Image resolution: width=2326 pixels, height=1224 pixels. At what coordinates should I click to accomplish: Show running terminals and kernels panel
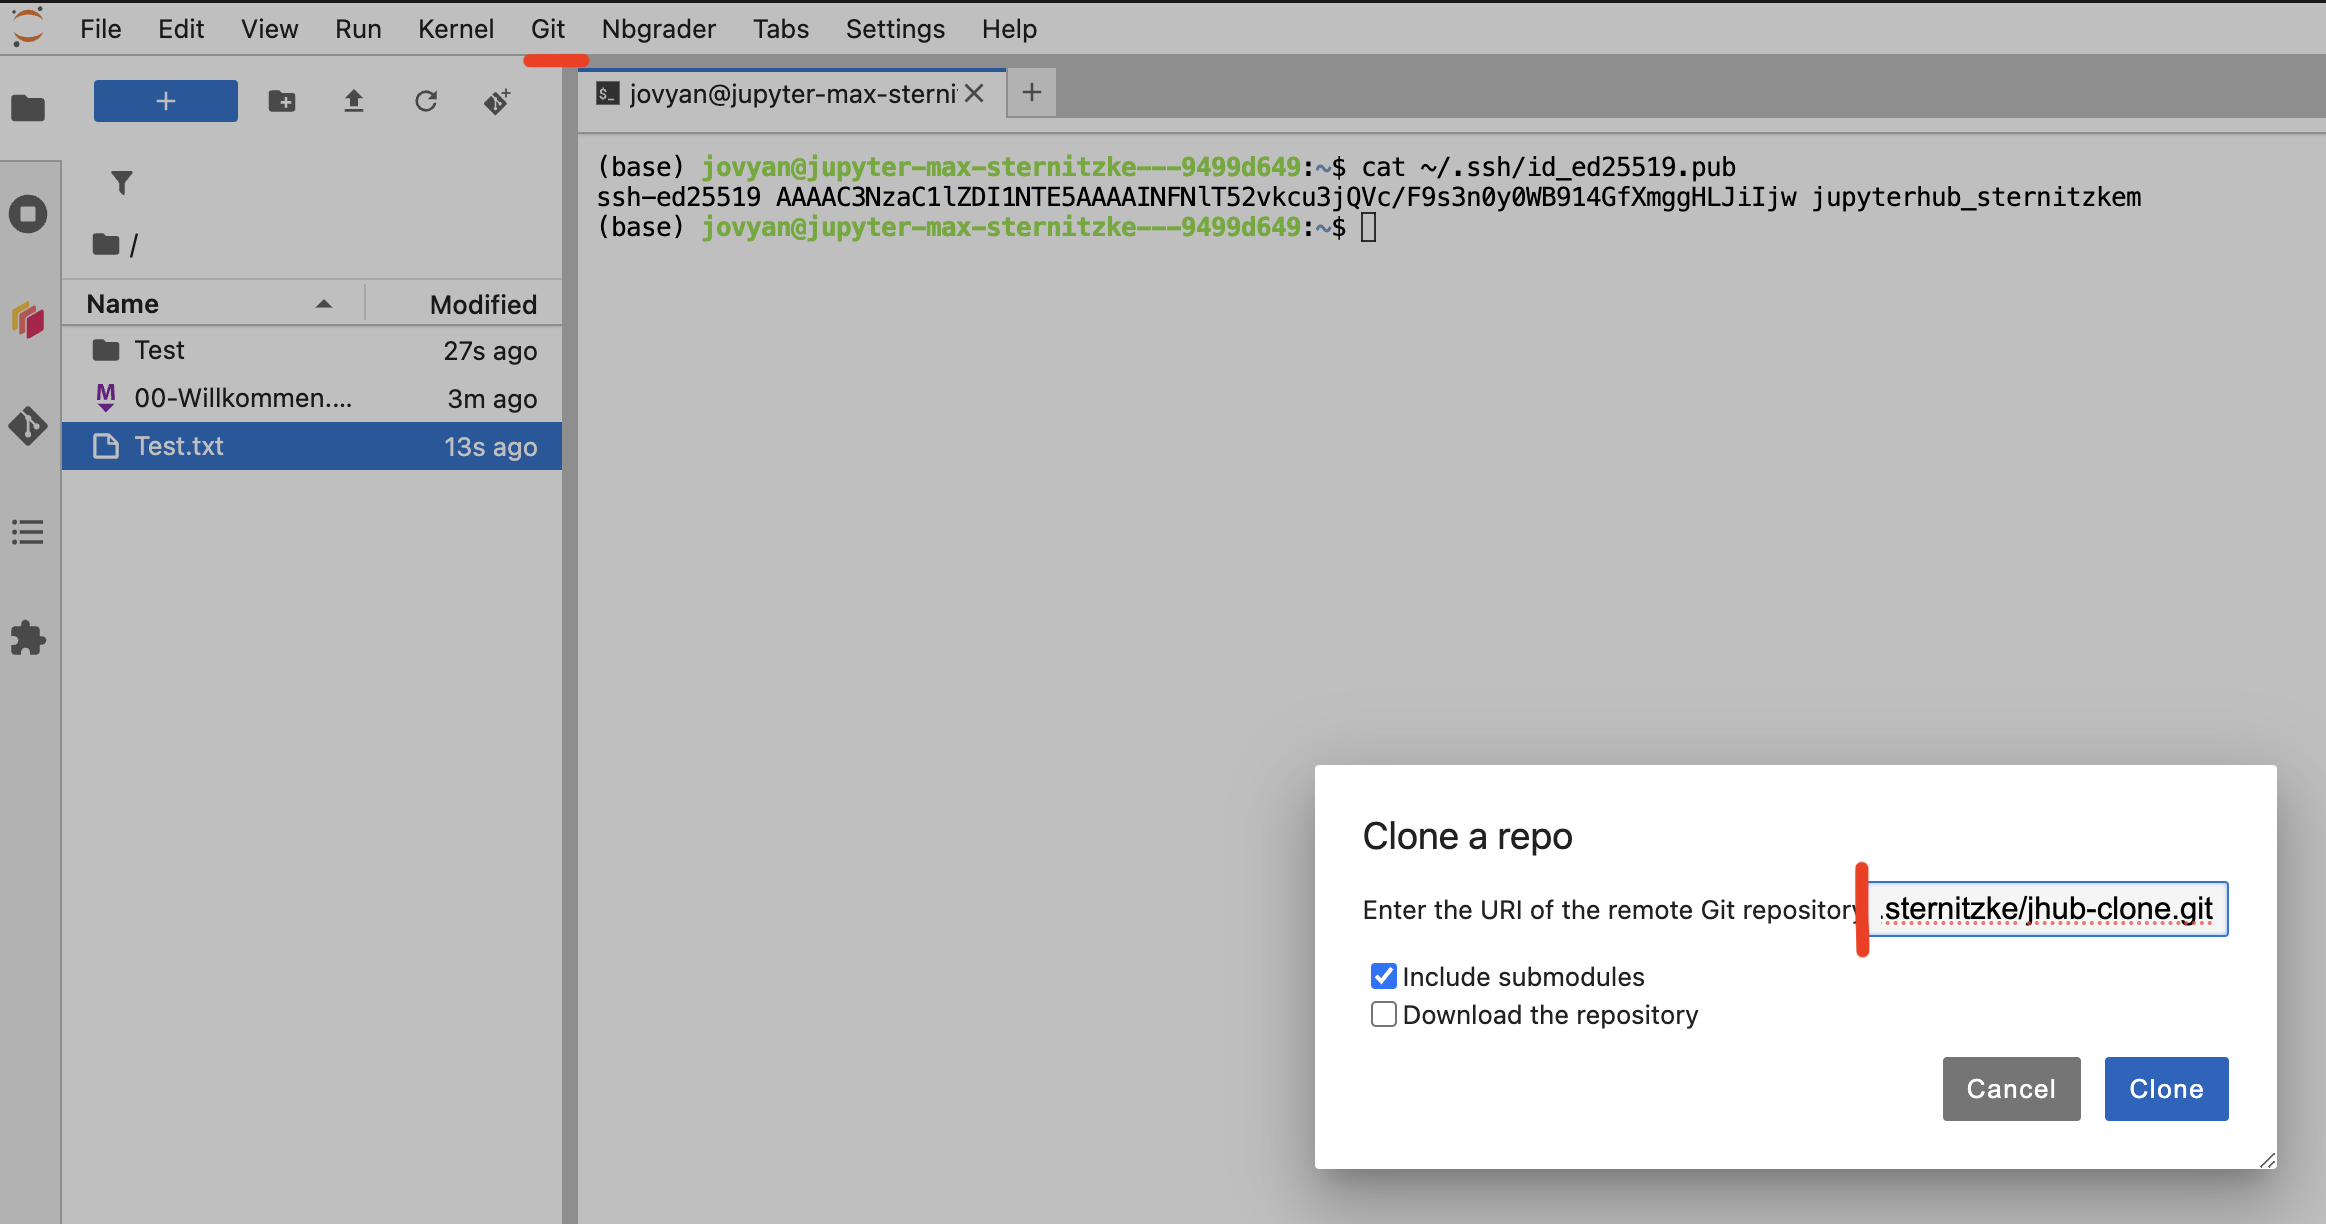click(28, 214)
